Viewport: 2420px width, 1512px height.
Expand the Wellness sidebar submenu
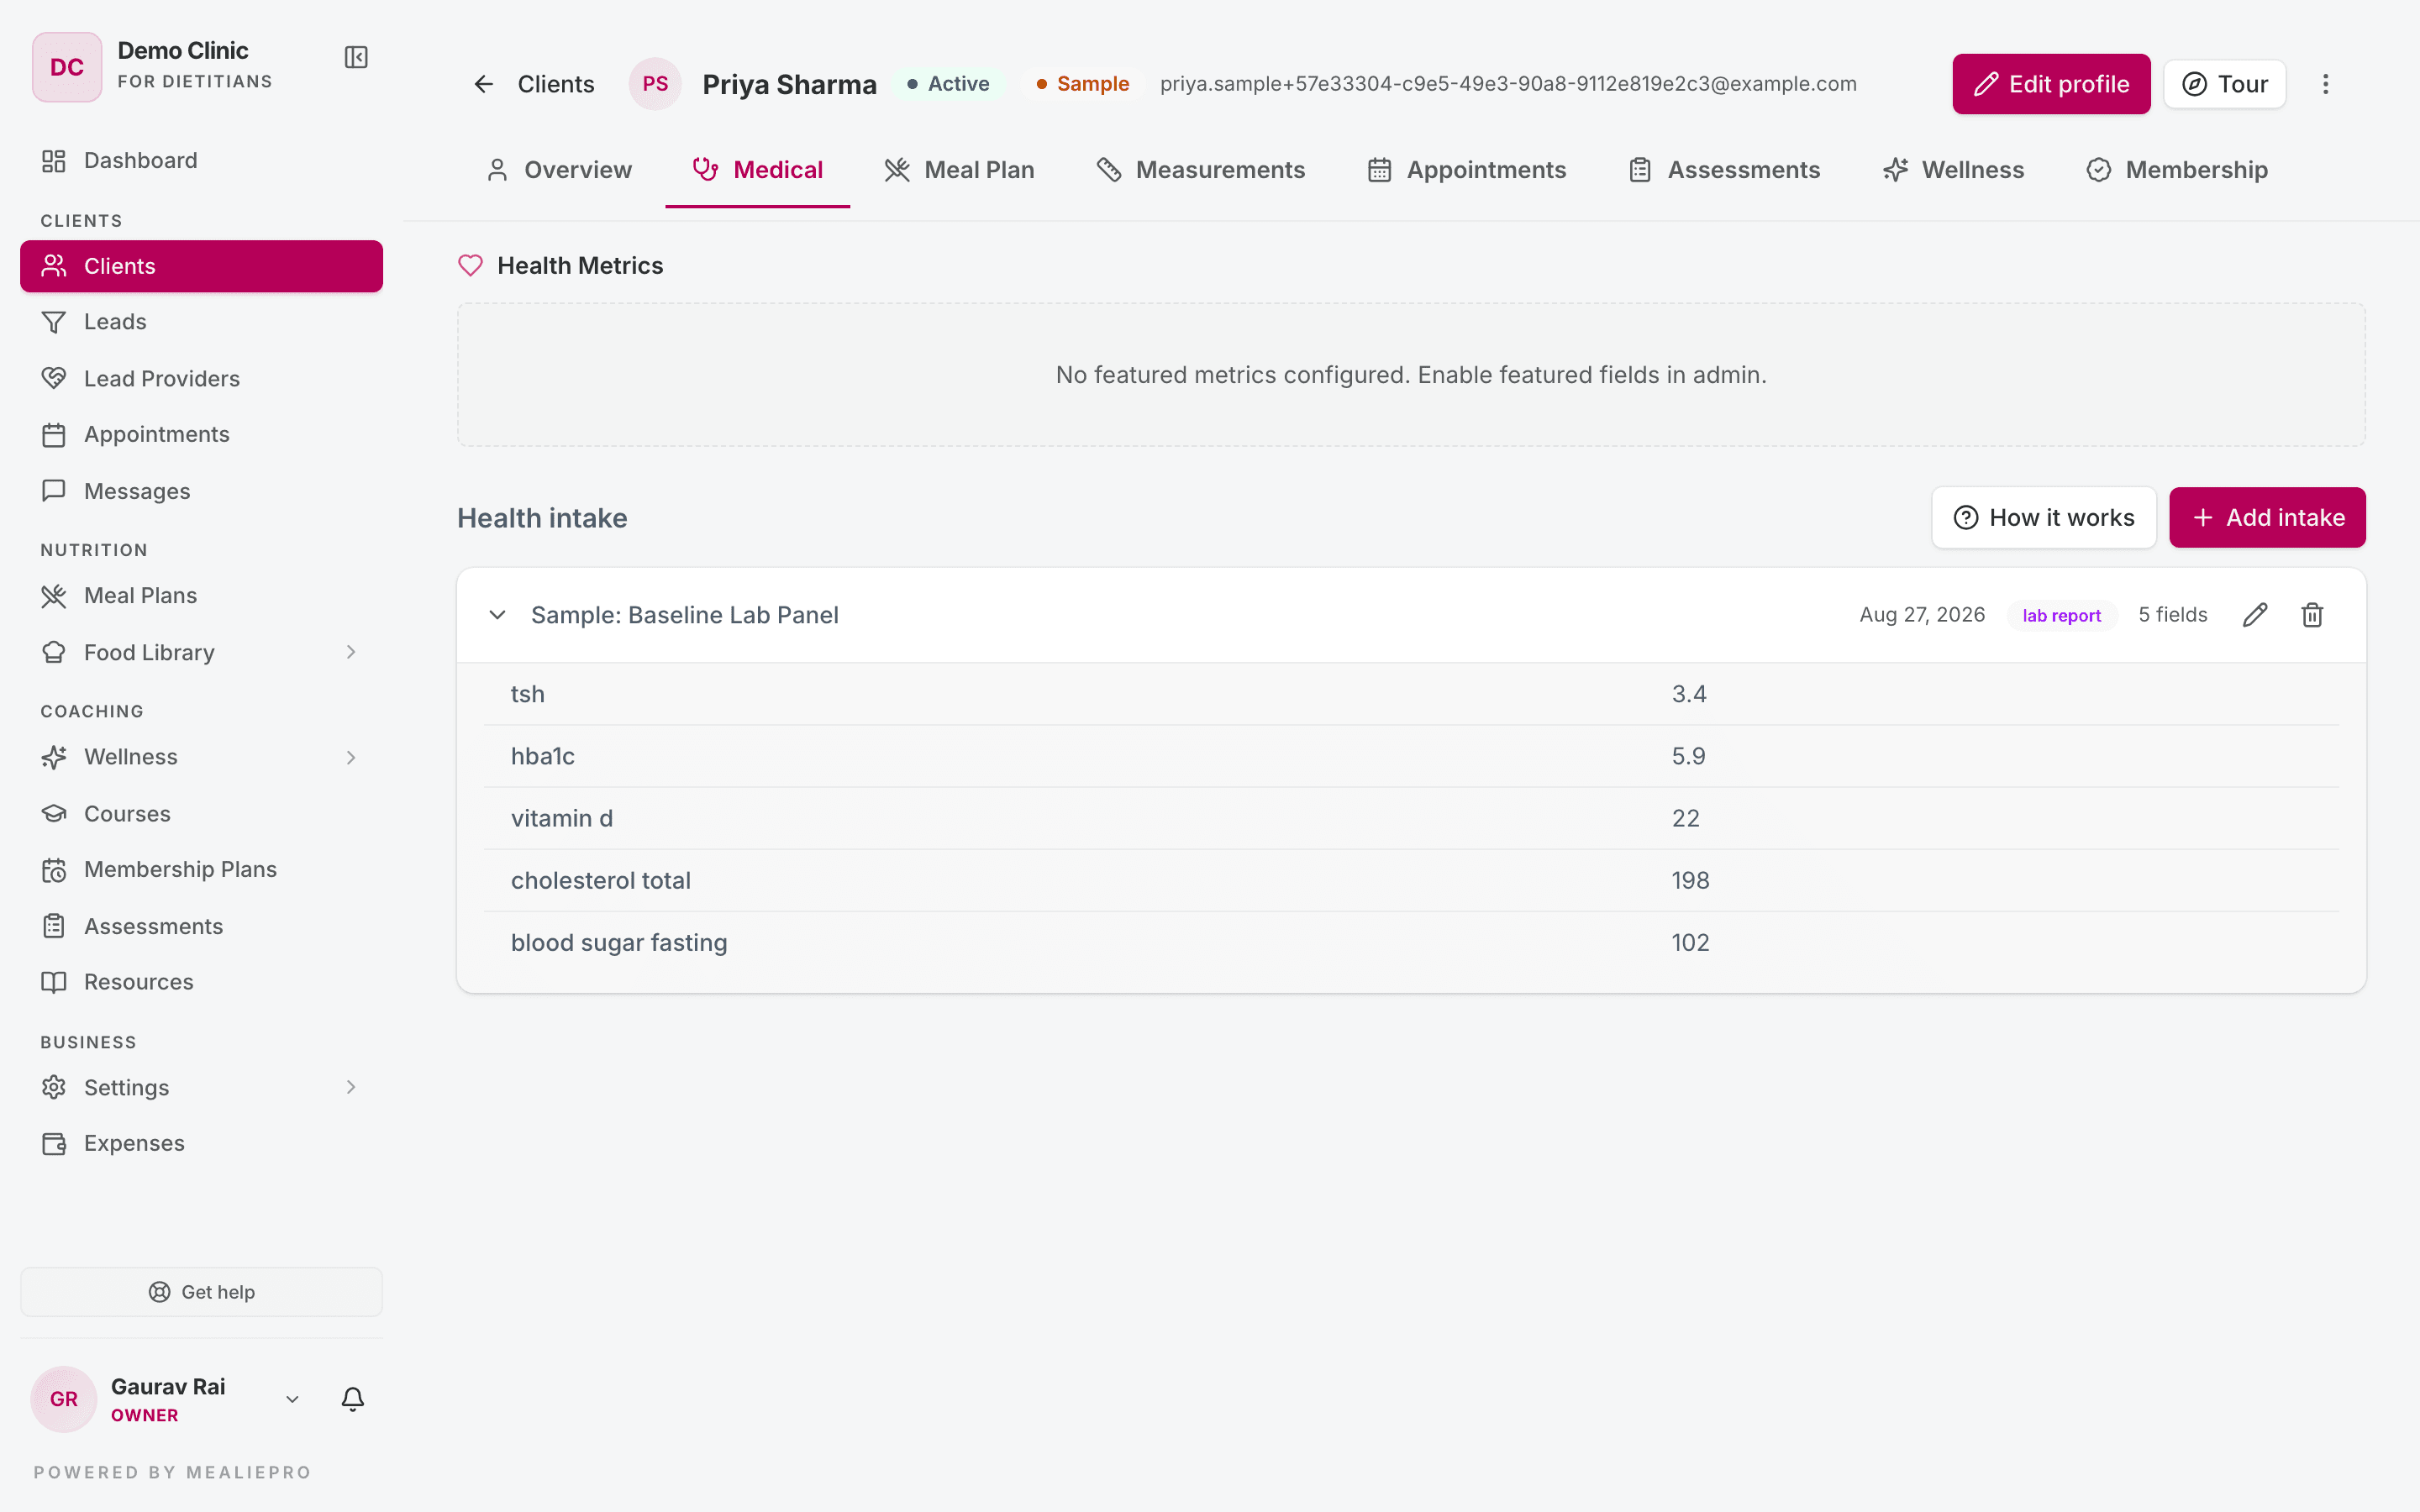pyautogui.click(x=351, y=757)
